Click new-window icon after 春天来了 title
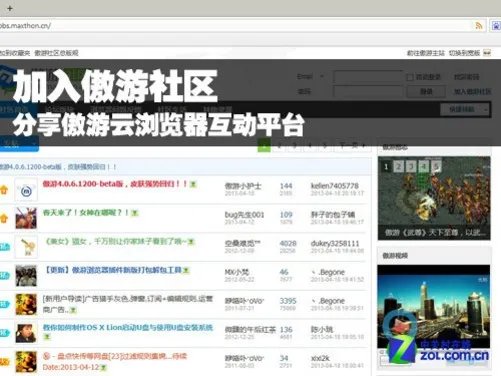 135,213
